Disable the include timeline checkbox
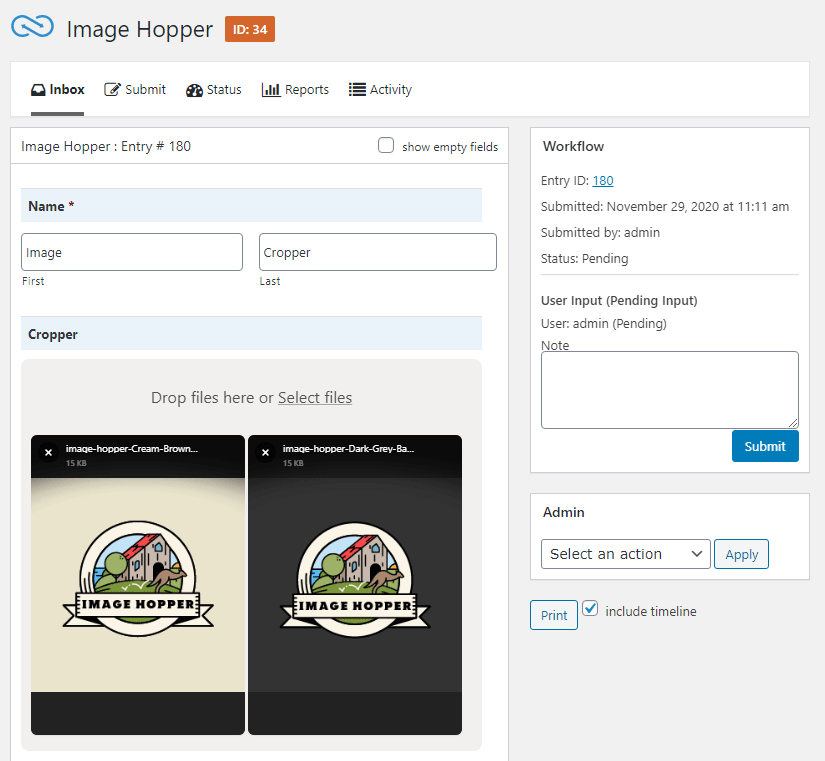The height and width of the screenshot is (761, 825). (x=590, y=607)
